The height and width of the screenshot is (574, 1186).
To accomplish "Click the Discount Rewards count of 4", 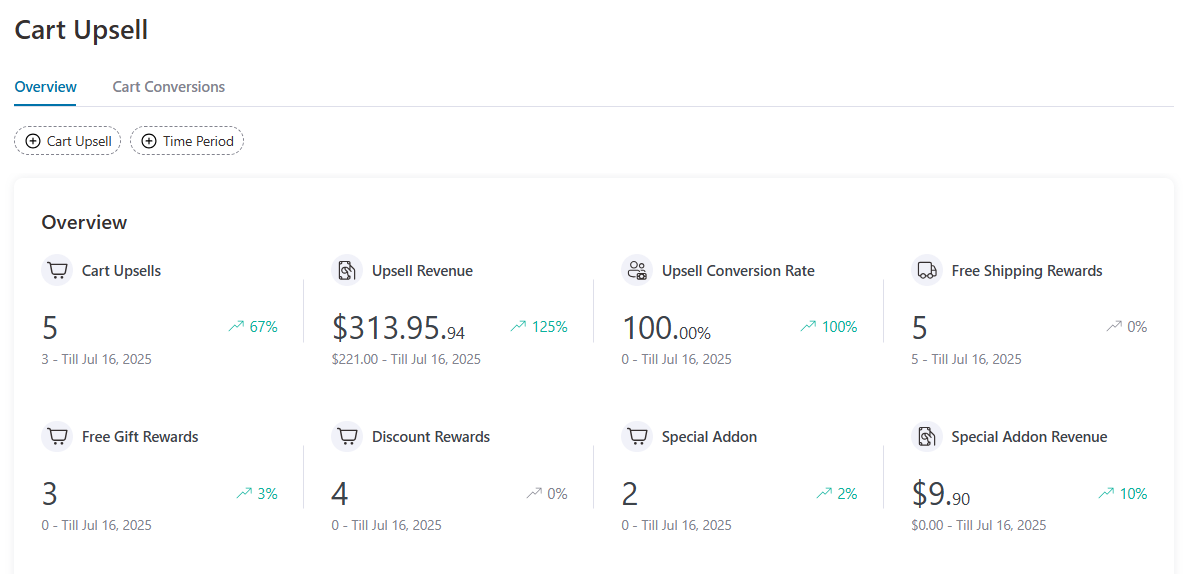I will [x=340, y=494].
